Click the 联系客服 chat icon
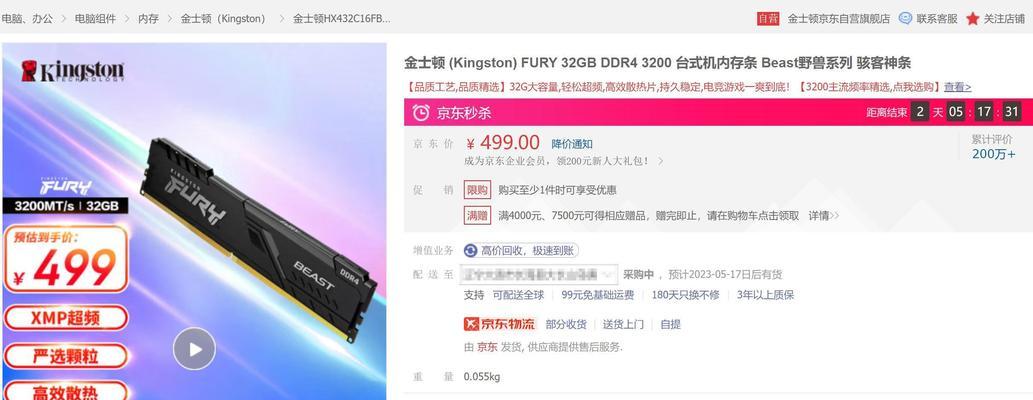Image resolution: width=1033 pixels, height=400 pixels. (905, 18)
